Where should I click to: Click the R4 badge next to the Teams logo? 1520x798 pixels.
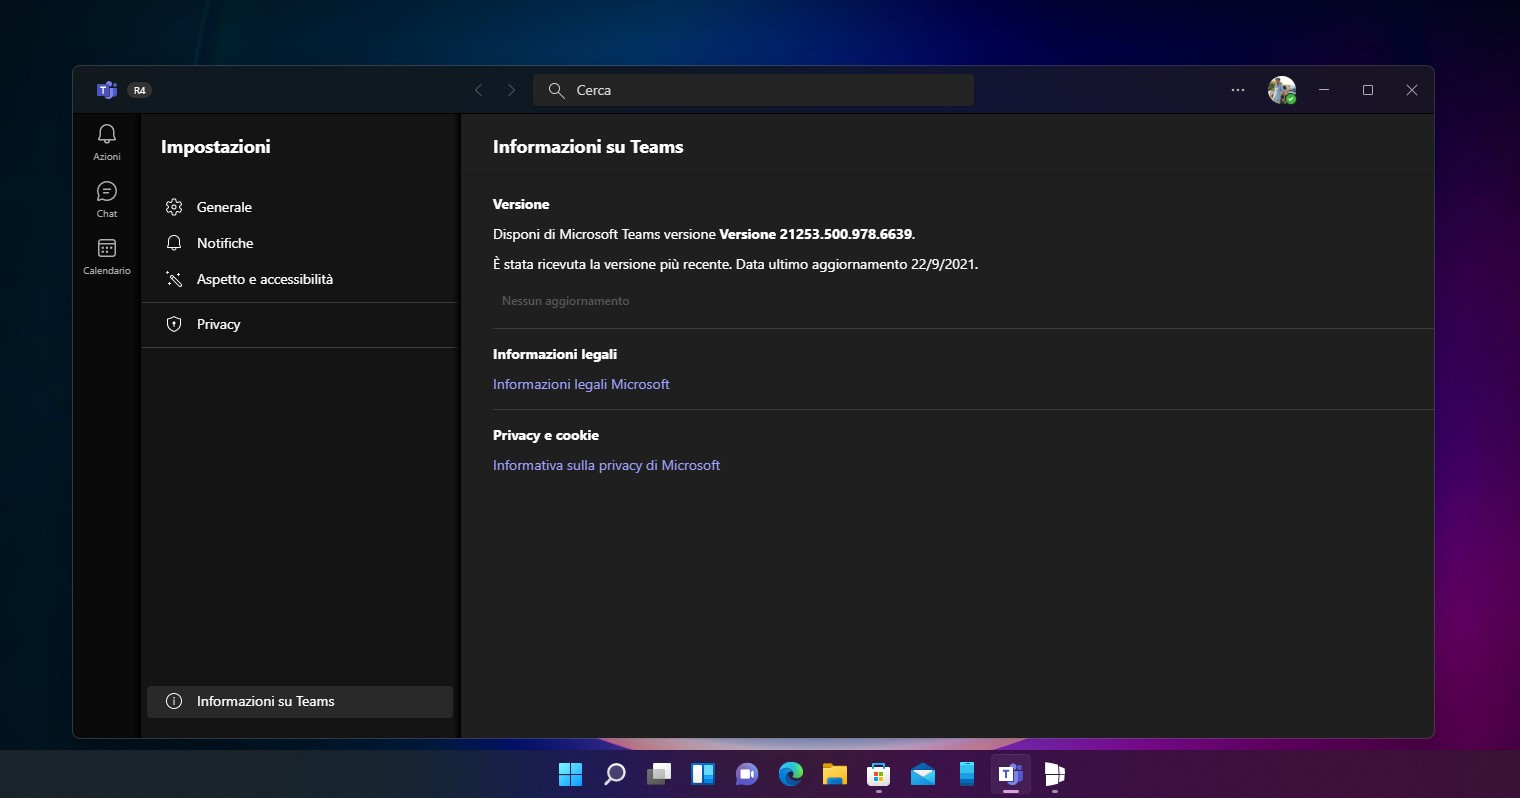pos(140,90)
